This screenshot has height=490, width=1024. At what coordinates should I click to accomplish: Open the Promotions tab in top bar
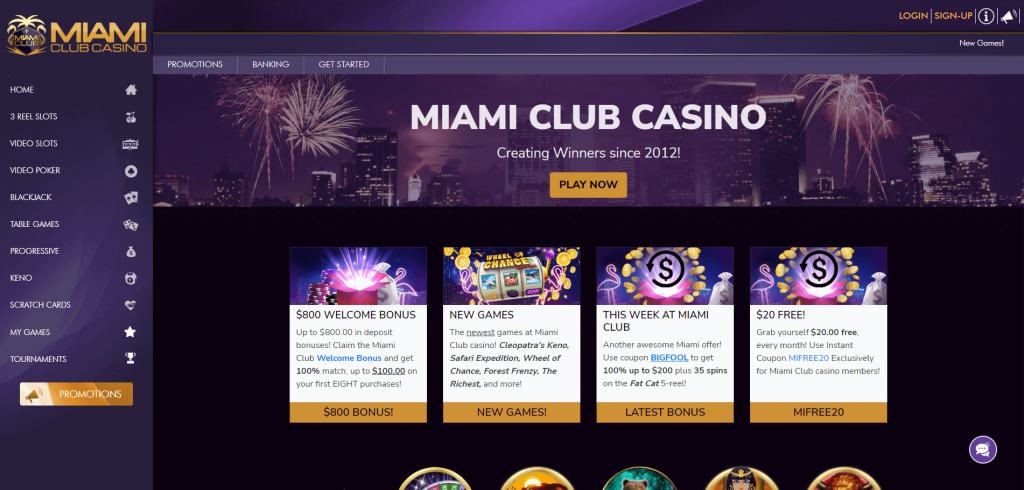tap(195, 65)
